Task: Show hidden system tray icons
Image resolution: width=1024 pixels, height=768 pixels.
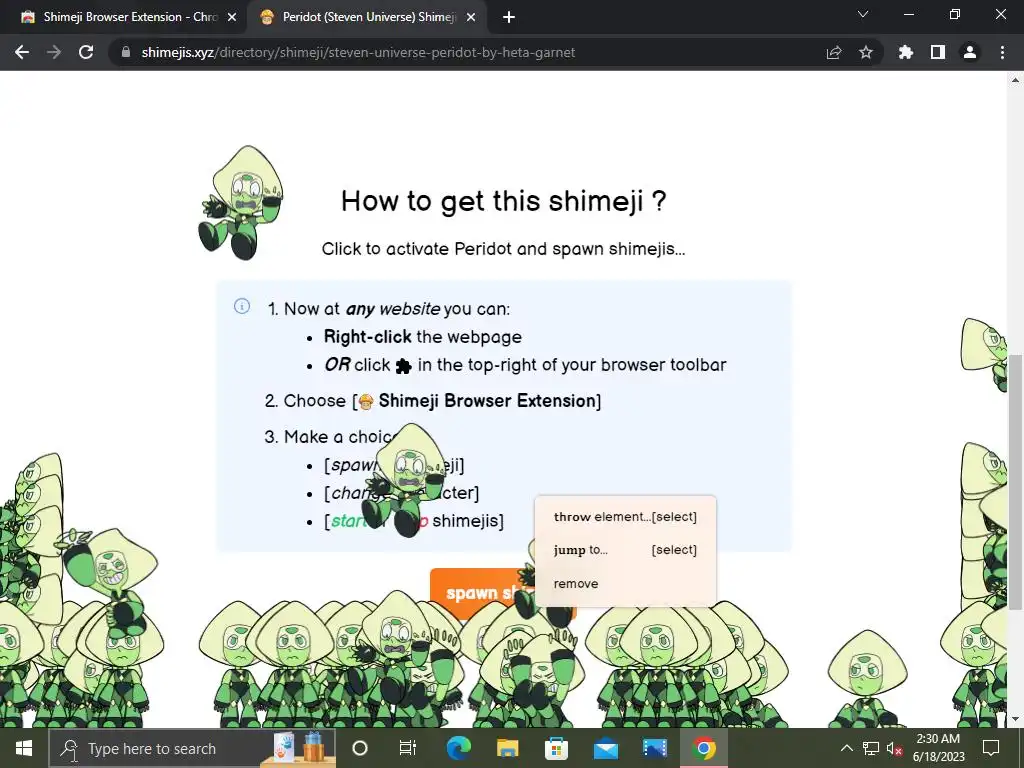Action: (x=846, y=748)
